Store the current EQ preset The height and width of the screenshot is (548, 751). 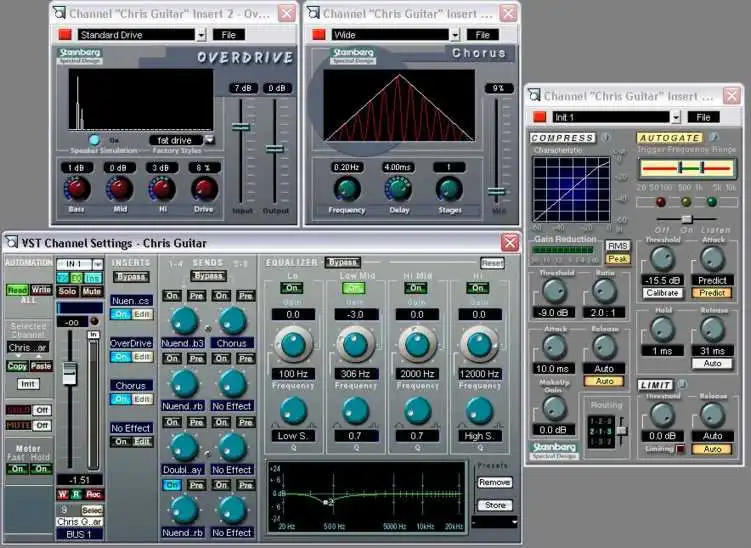(495, 505)
